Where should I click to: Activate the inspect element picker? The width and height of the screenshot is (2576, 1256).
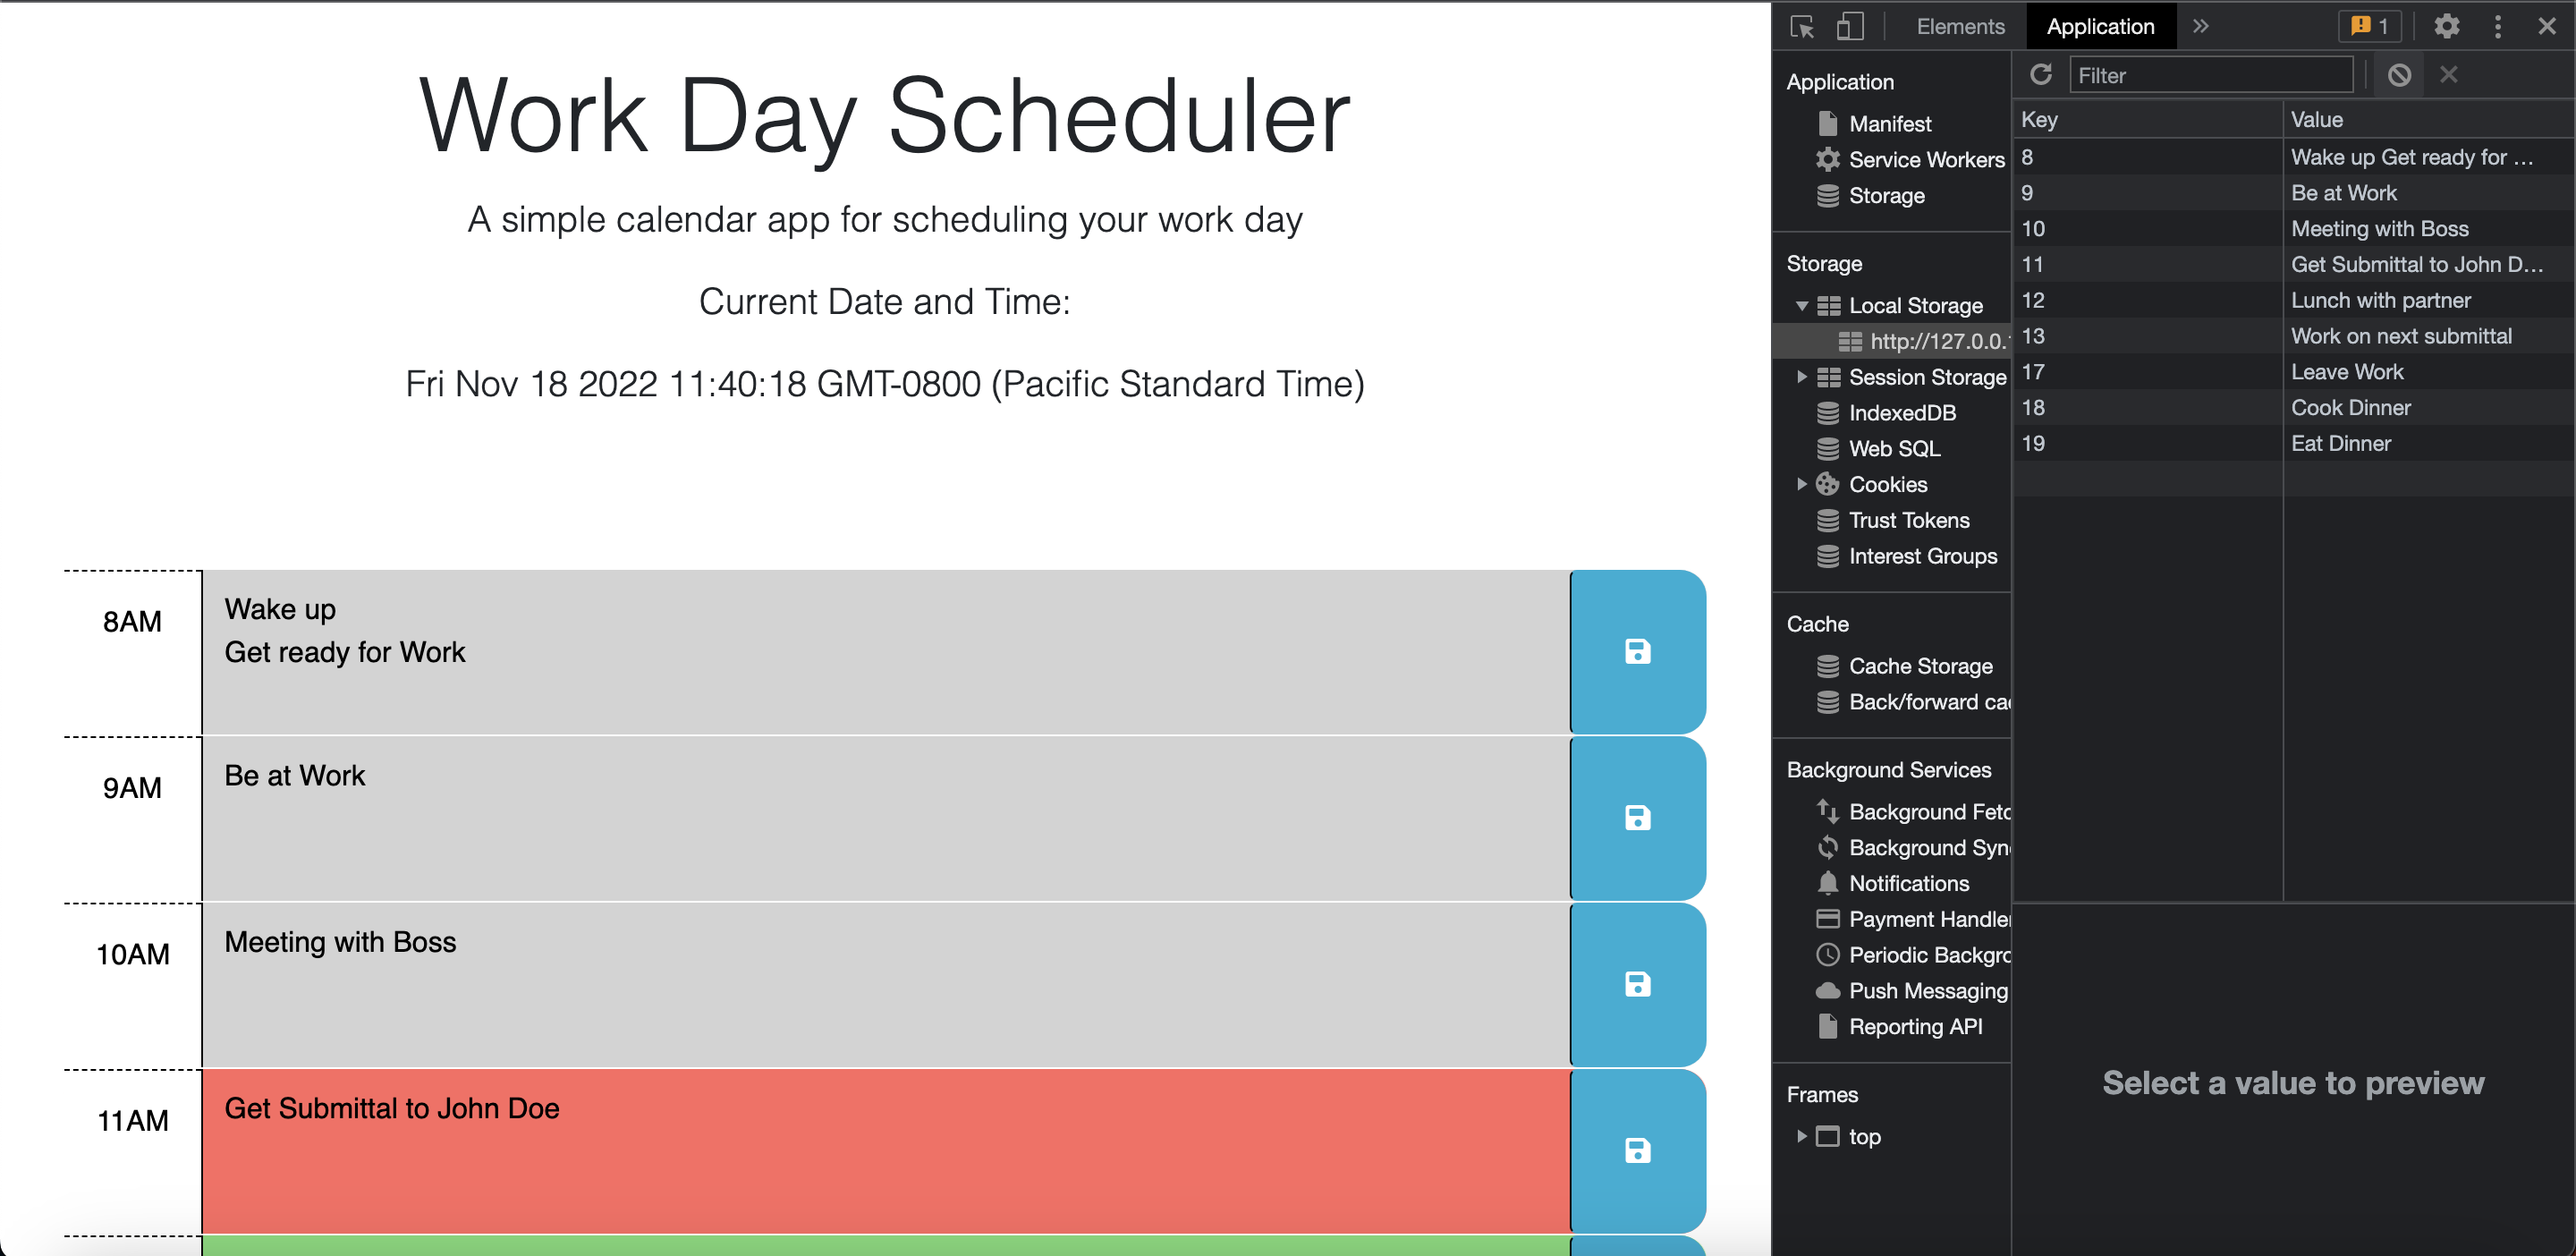pyautogui.click(x=1802, y=26)
